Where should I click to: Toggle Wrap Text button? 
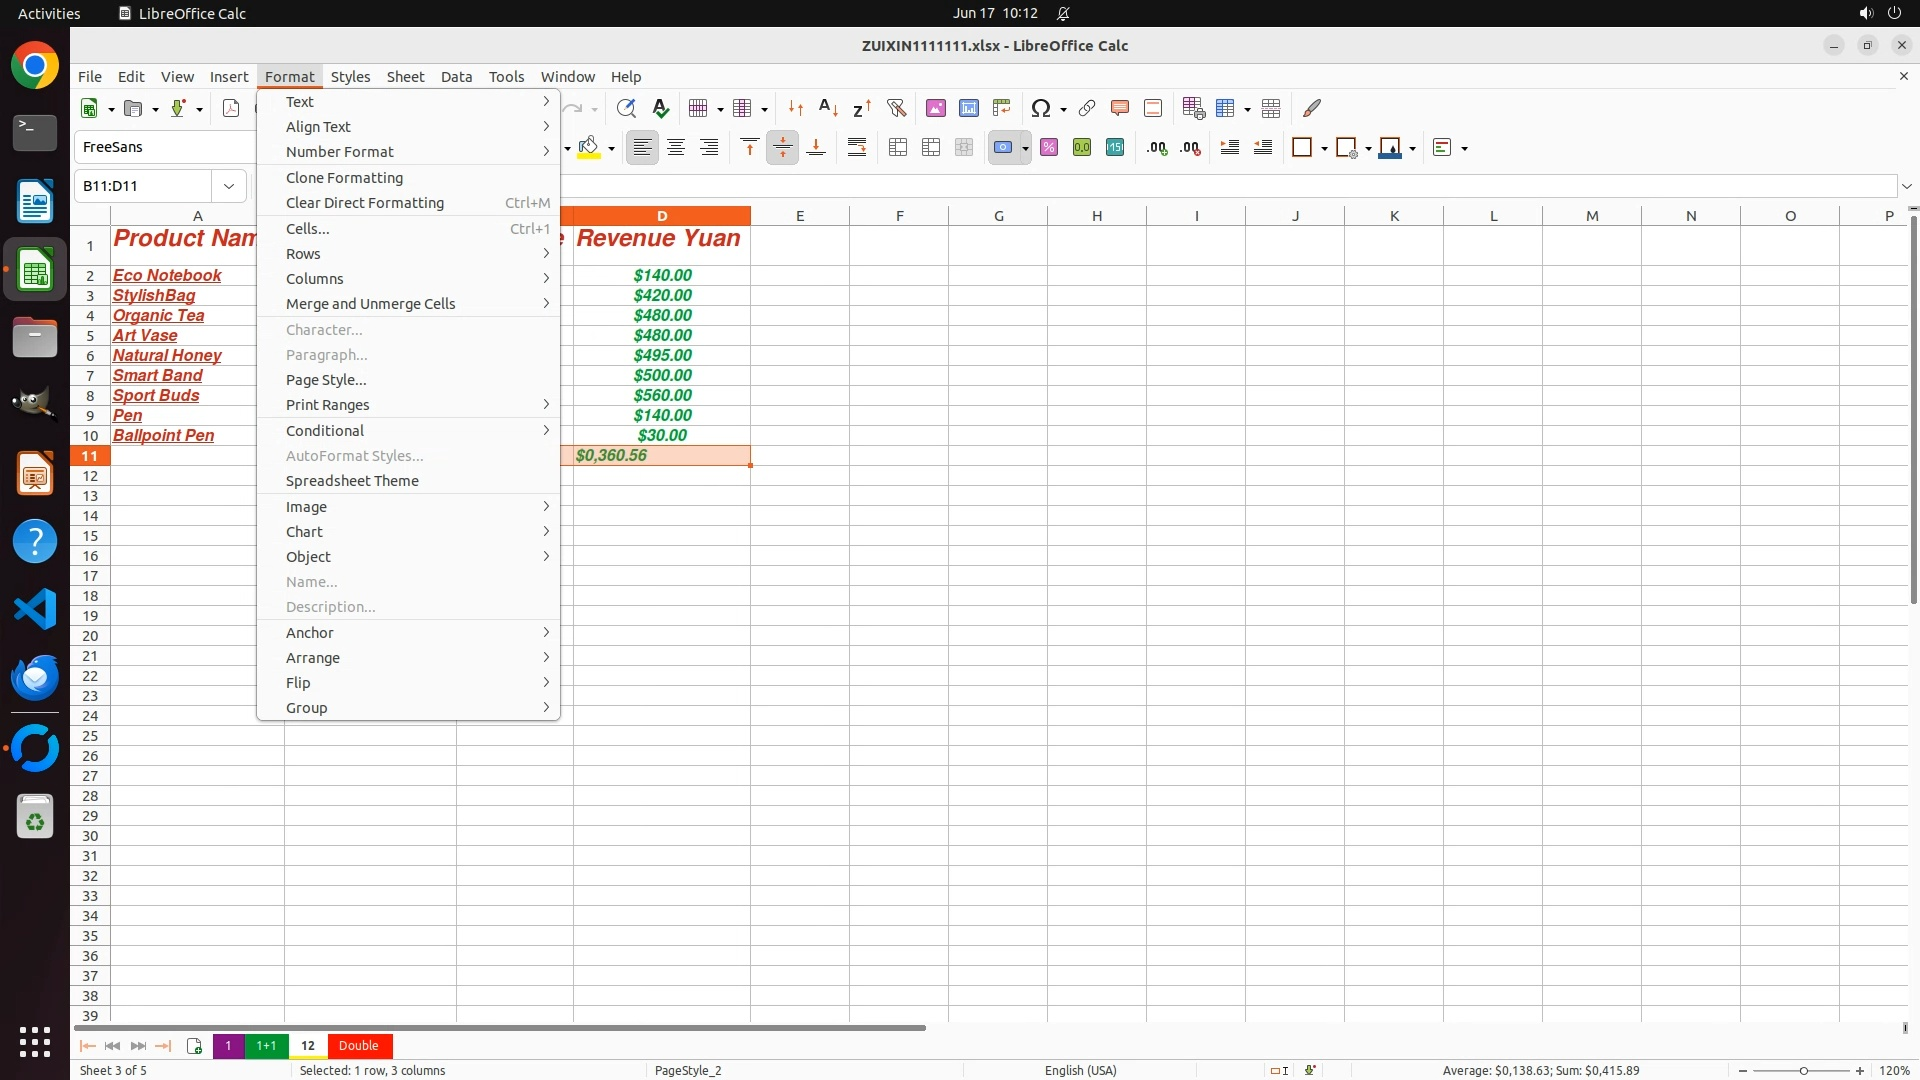coord(857,148)
